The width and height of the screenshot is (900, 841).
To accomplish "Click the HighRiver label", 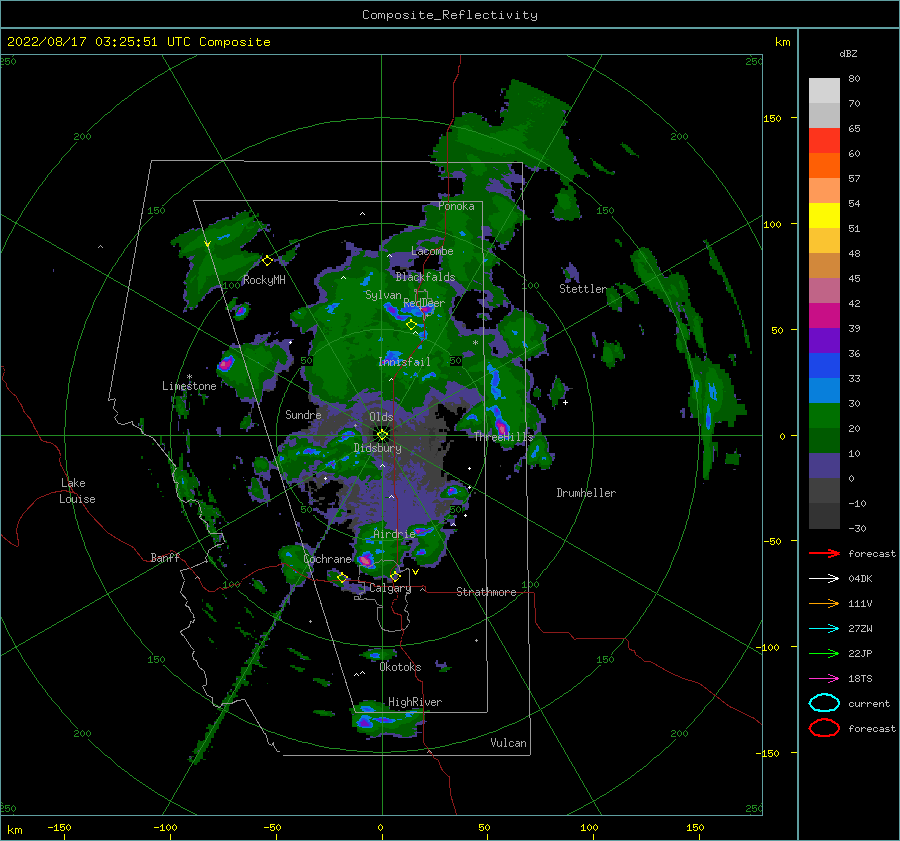I will (x=415, y=702).
